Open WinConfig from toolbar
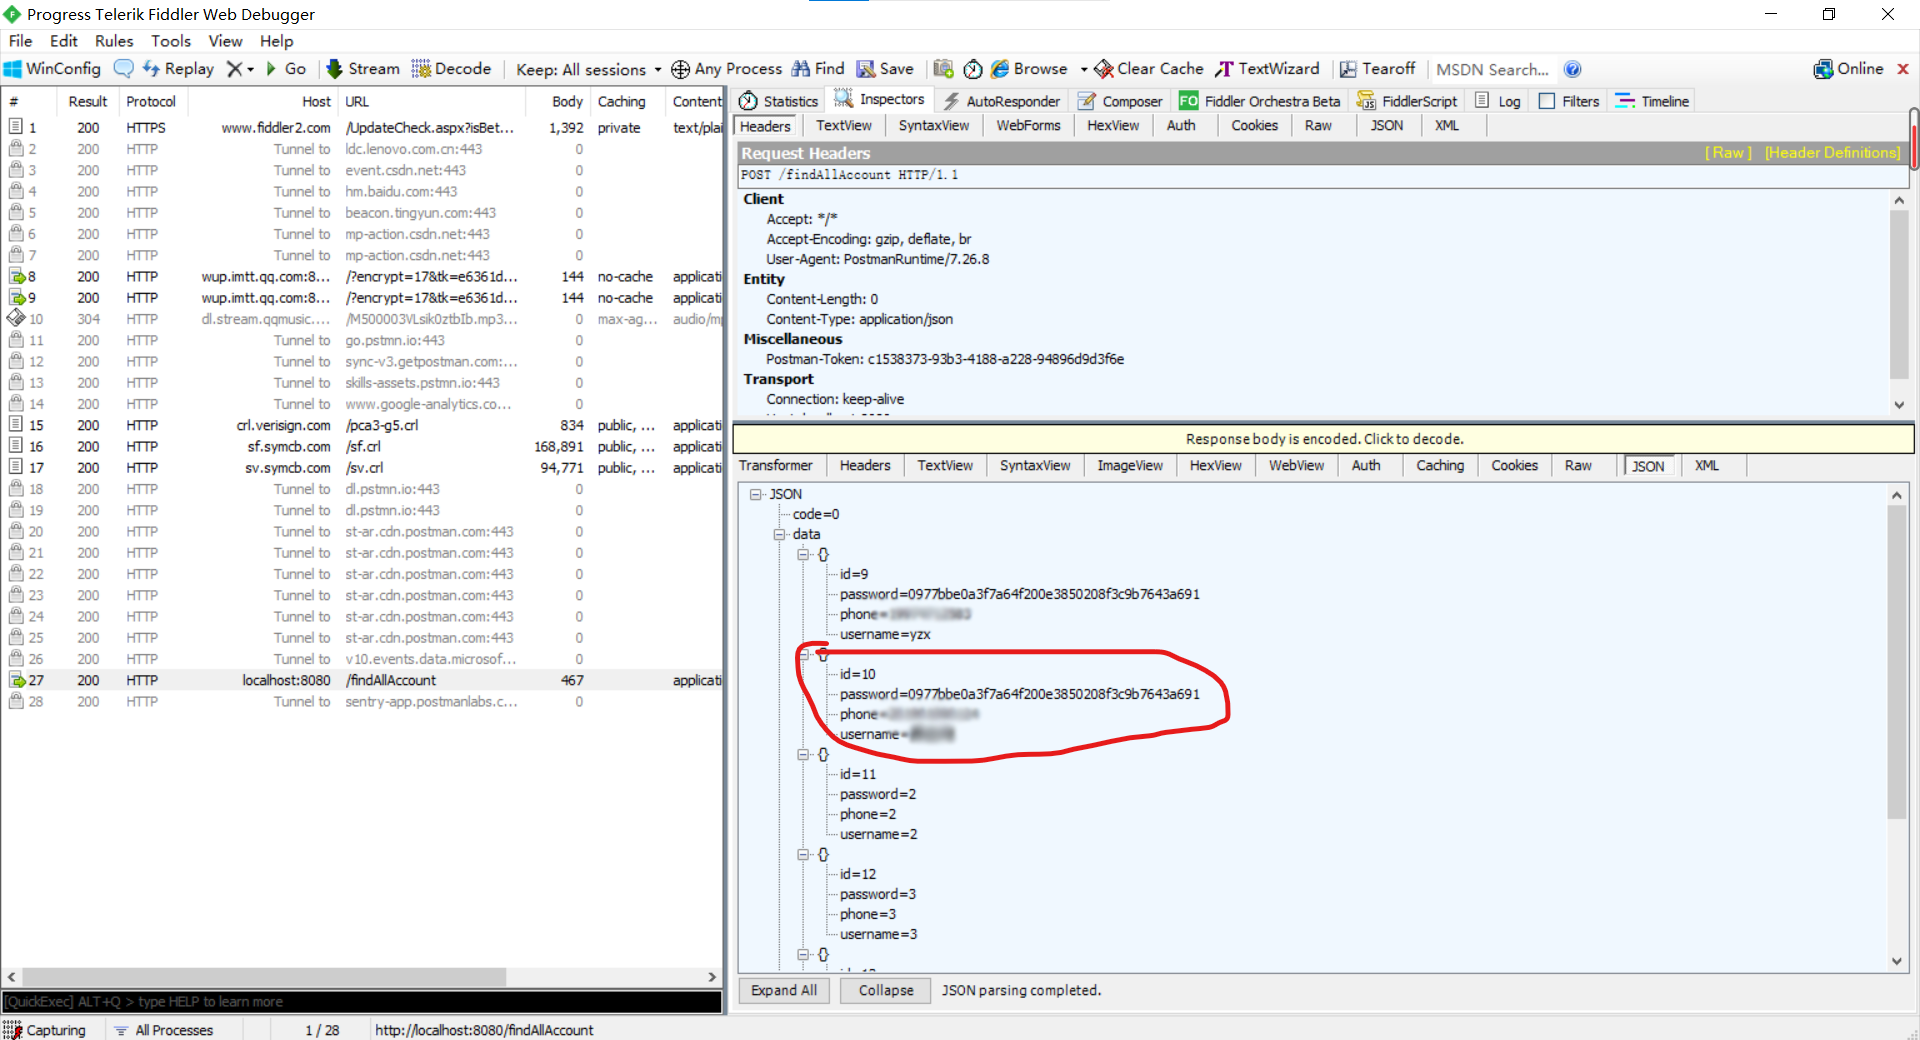The width and height of the screenshot is (1920, 1040). tap(53, 69)
